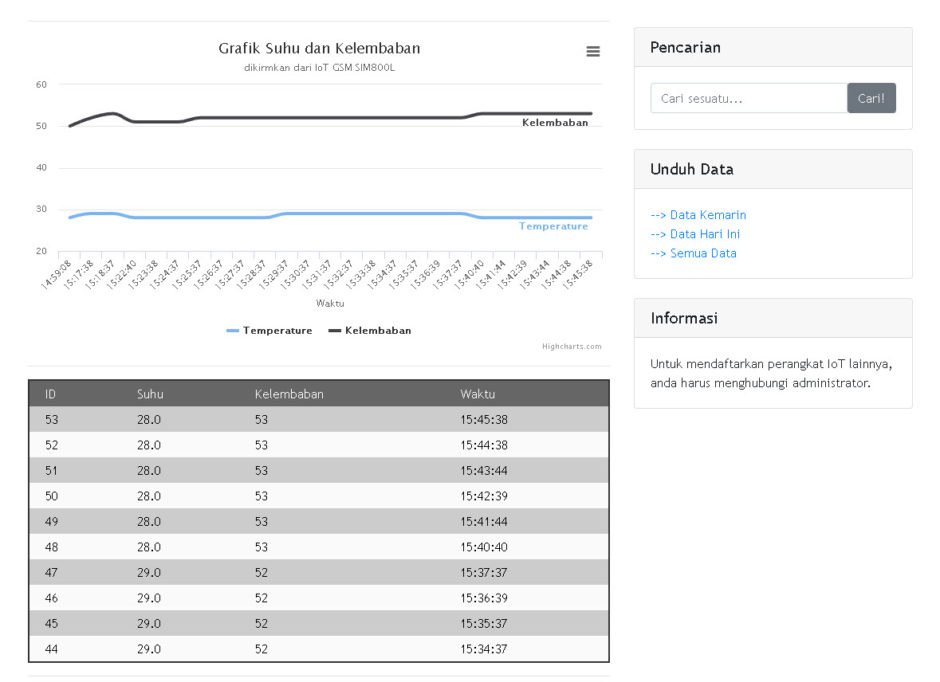Click the Kelembaban series label on chart
The image size is (940, 682).
[x=555, y=122]
